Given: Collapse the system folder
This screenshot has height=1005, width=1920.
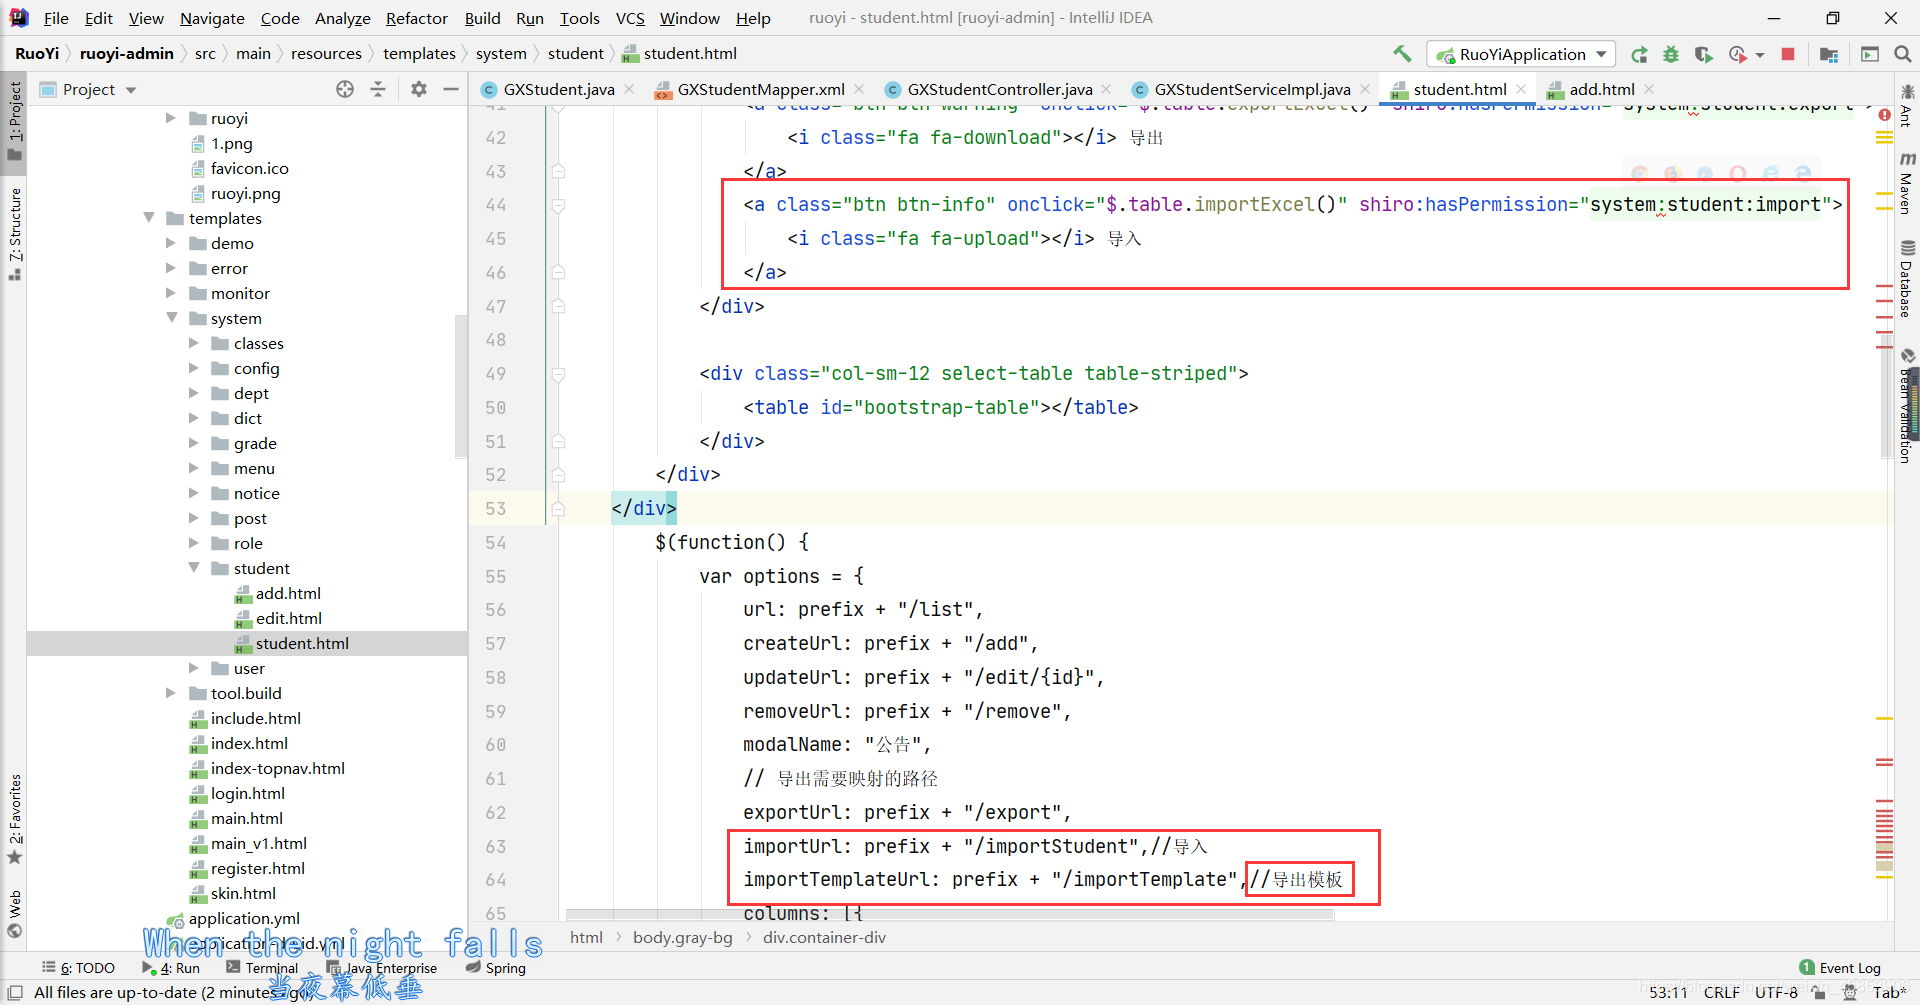Looking at the screenshot, I should [171, 318].
